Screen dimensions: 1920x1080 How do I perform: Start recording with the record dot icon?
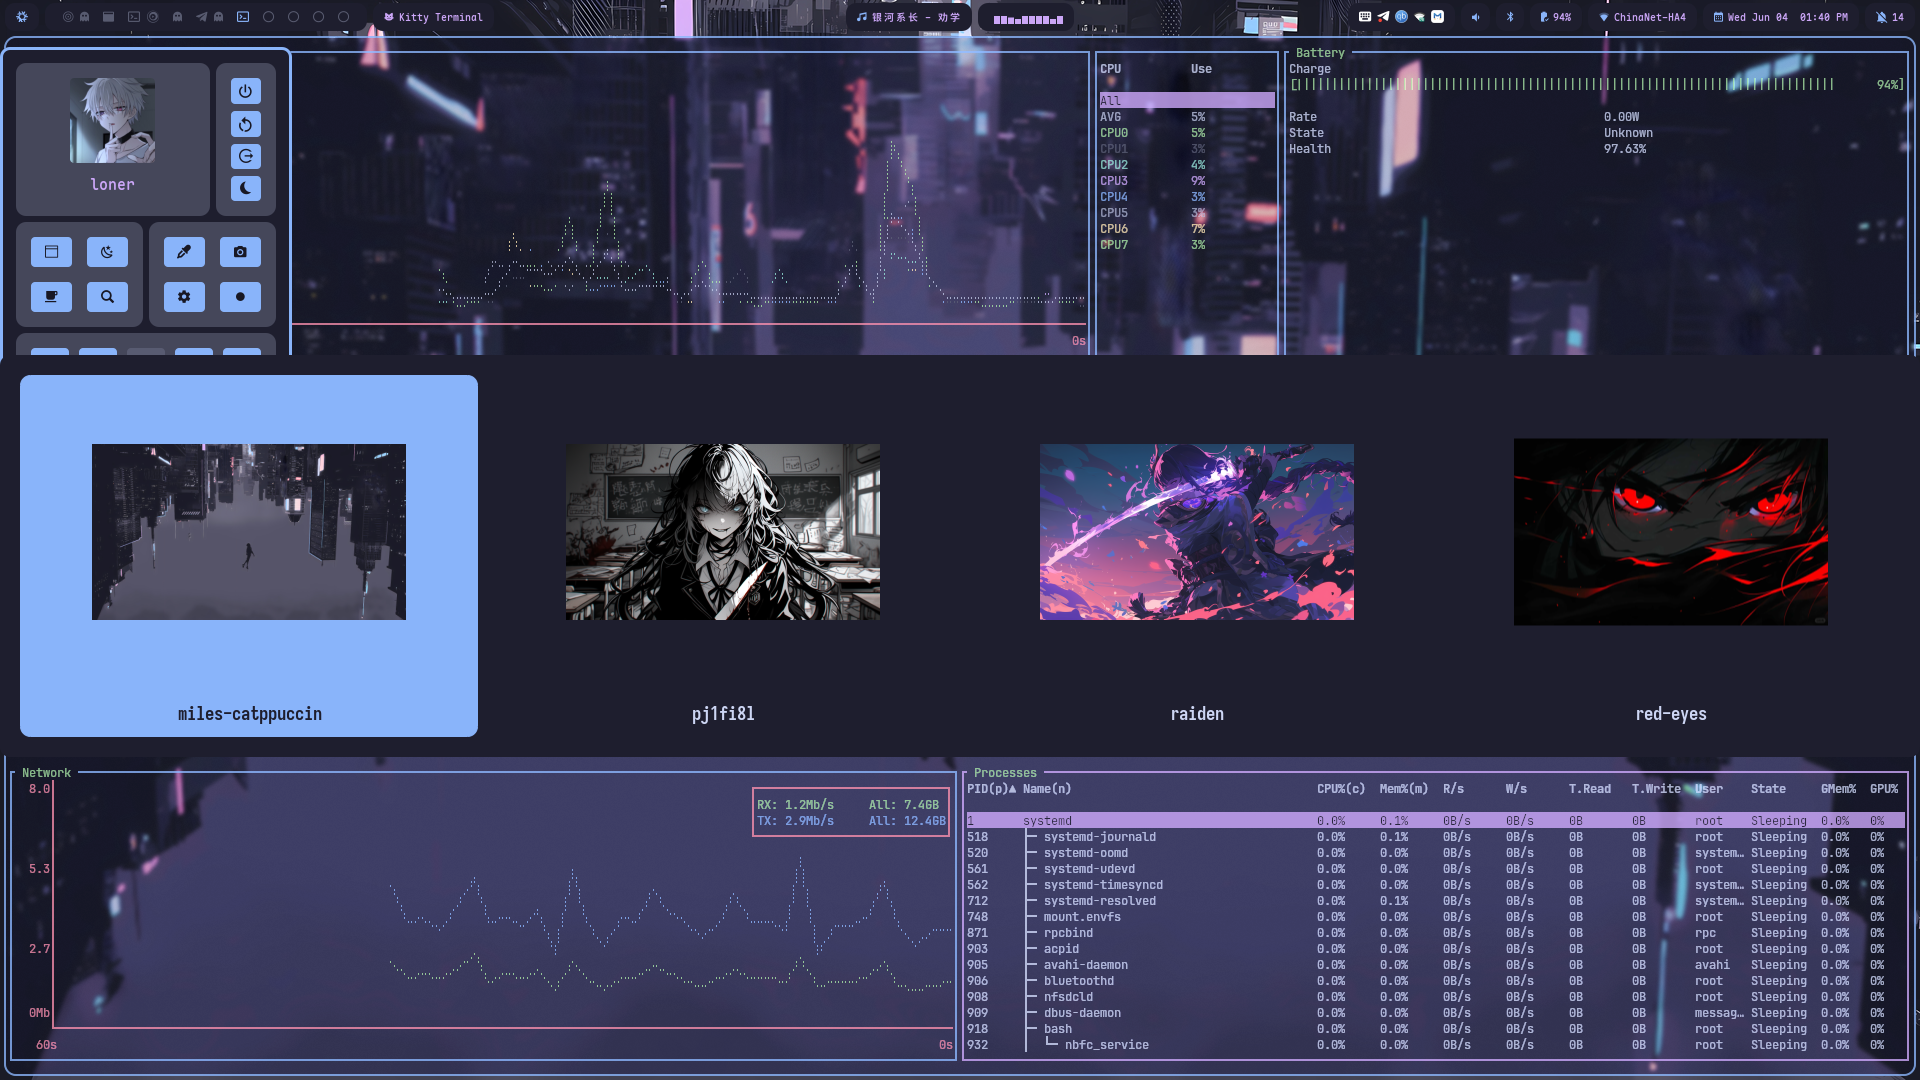[x=240, y=297]
